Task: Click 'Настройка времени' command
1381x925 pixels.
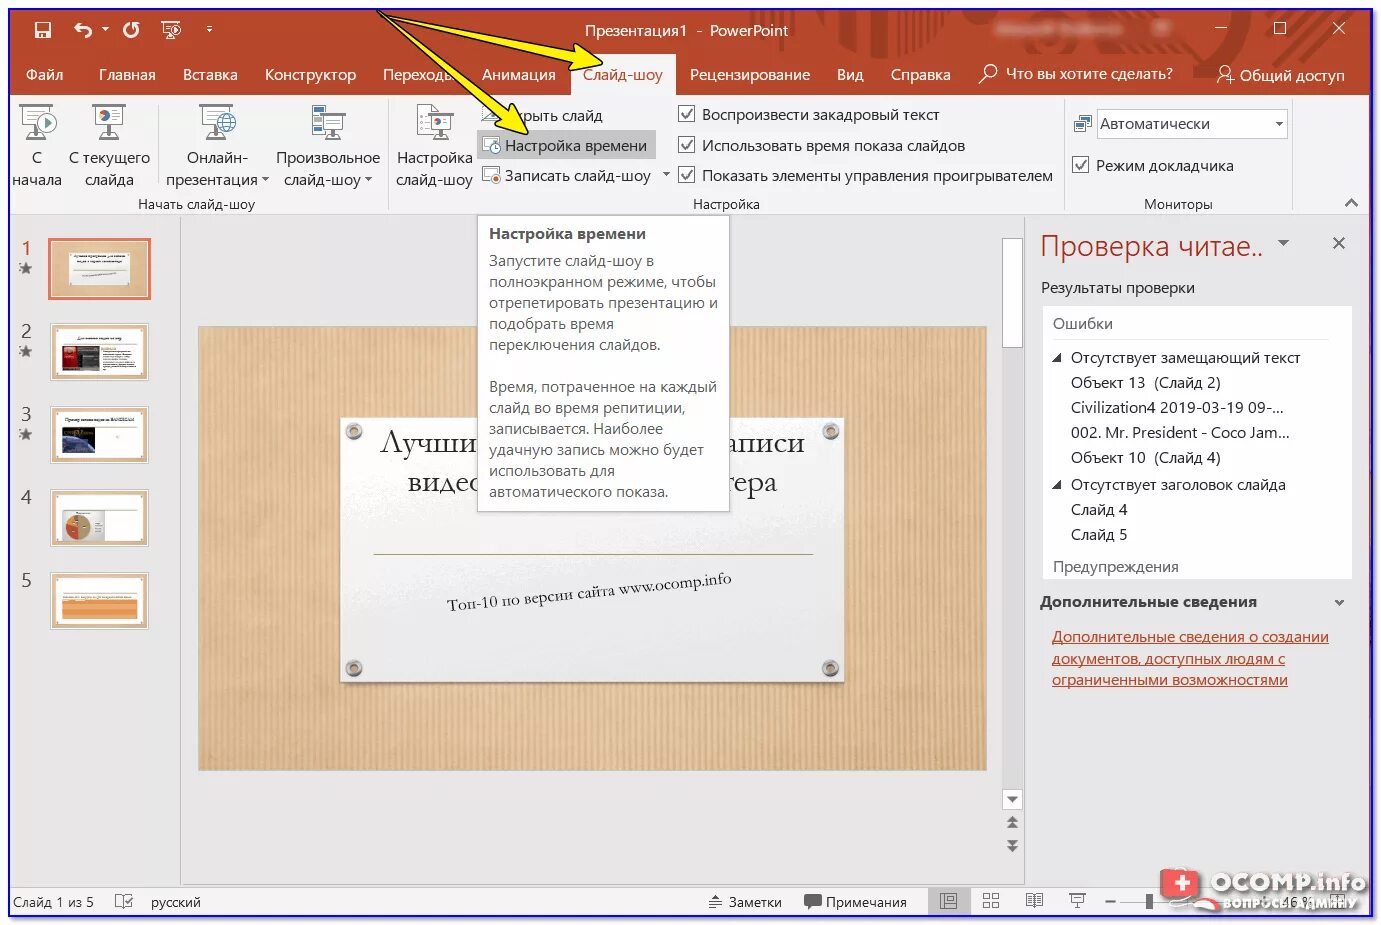Action: (x=566, y=146)
